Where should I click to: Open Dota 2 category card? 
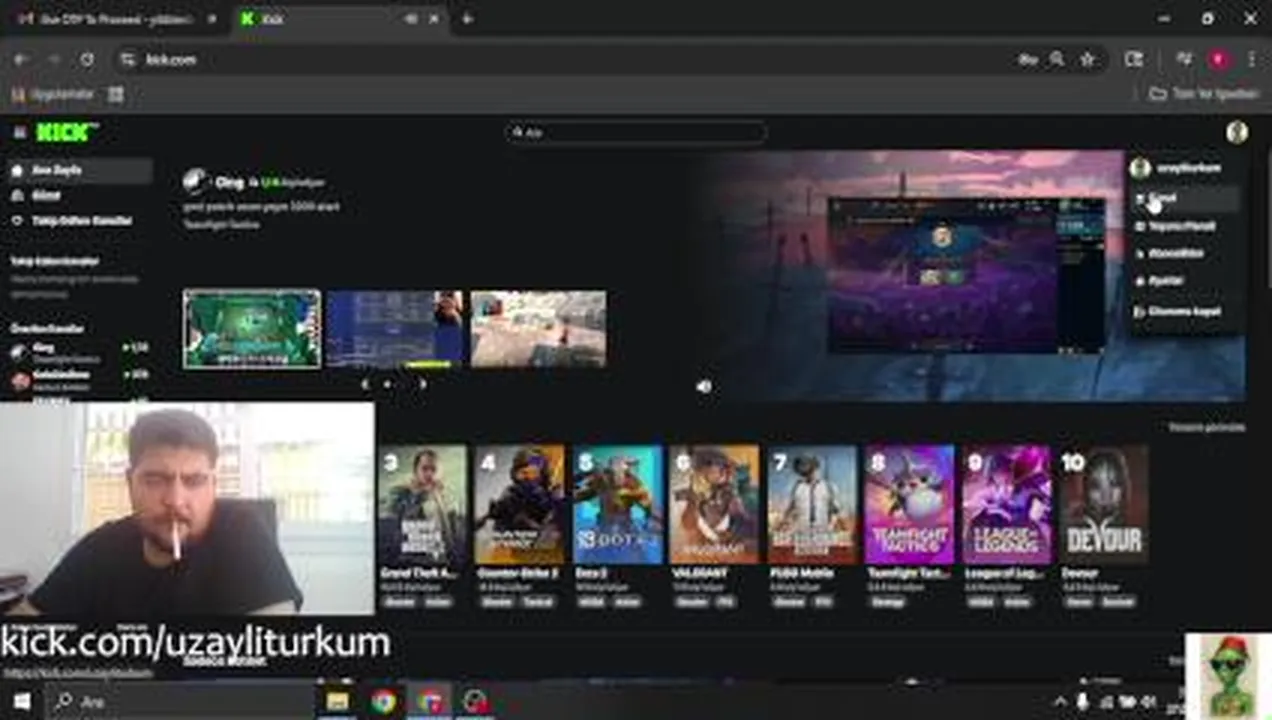(x=617, y=527)
